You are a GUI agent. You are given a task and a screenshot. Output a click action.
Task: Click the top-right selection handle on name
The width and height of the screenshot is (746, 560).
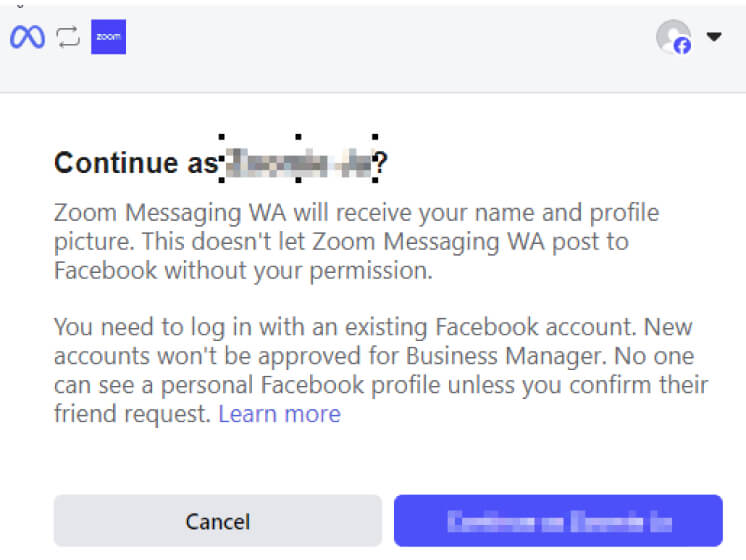[x=375, y=138]
